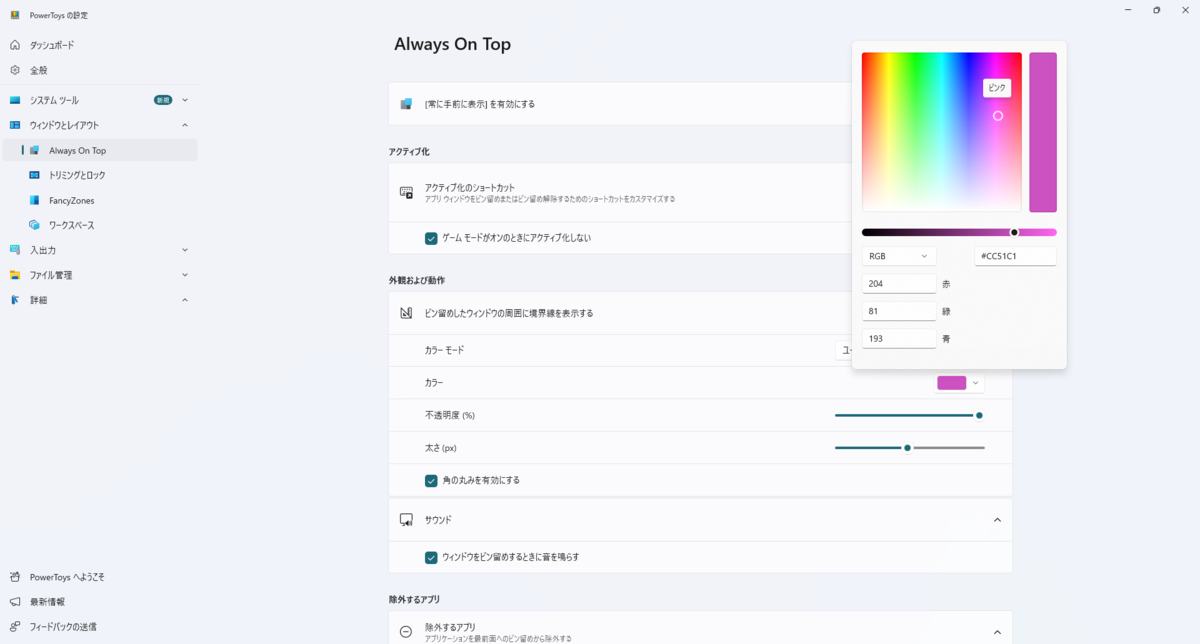Click the FancyZones icon in sidebar
The image size is (1200, 644).
click(x=35, y=200)
